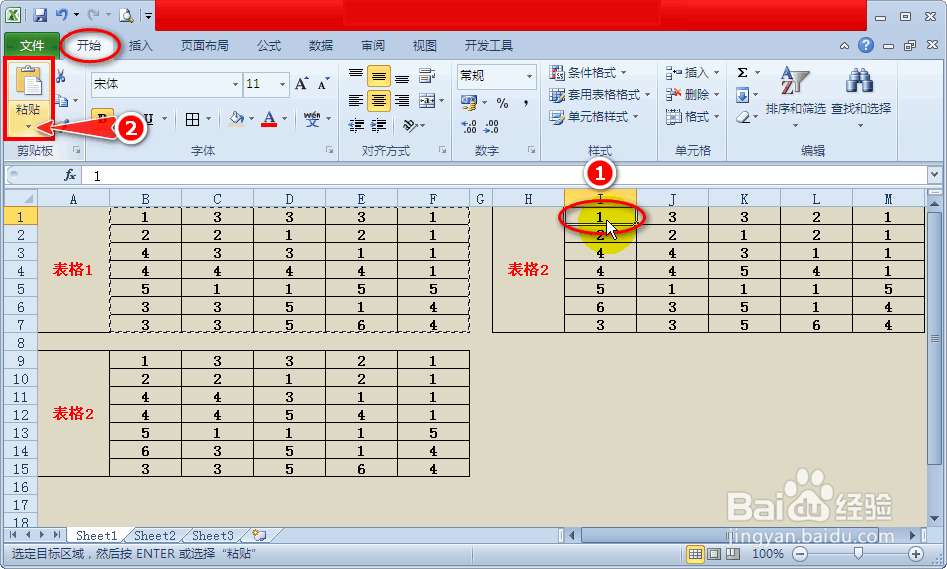Viewport: 947px width, 569px height.
Task: Open 条件格式 conditional formatting dropdown
Action: coord(587,73)
